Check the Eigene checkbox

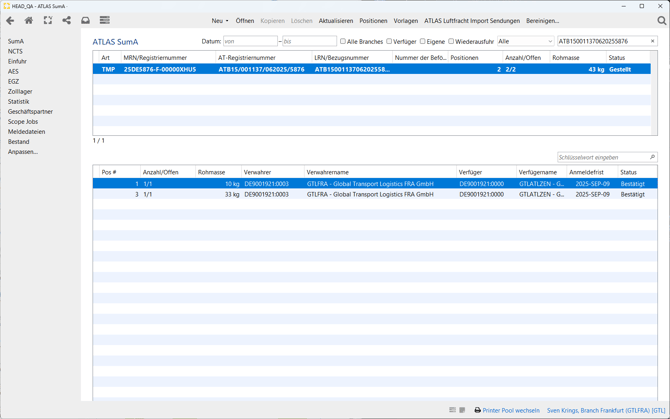pos(423,41)
